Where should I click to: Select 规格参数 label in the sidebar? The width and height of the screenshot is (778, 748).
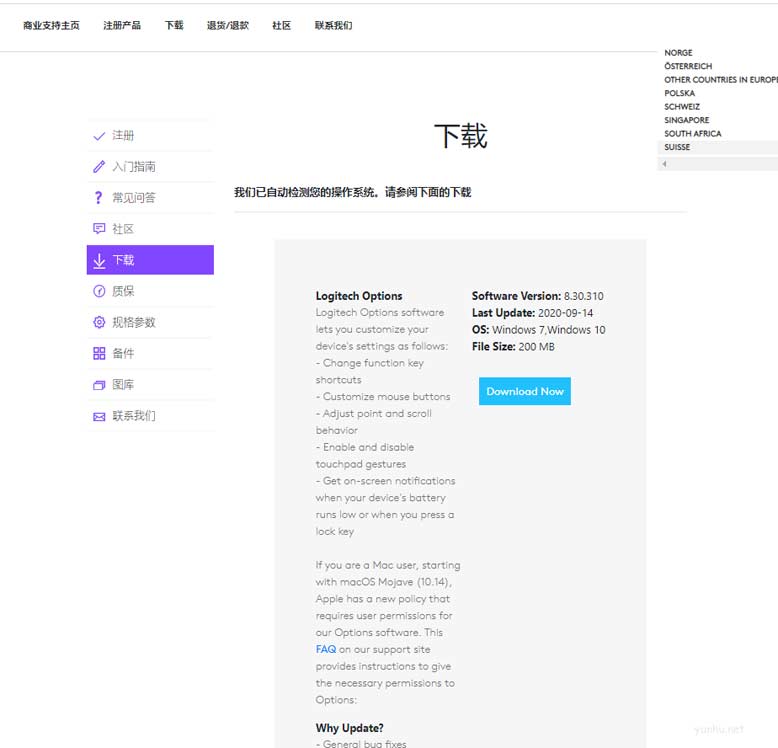(x=134, y=322)
